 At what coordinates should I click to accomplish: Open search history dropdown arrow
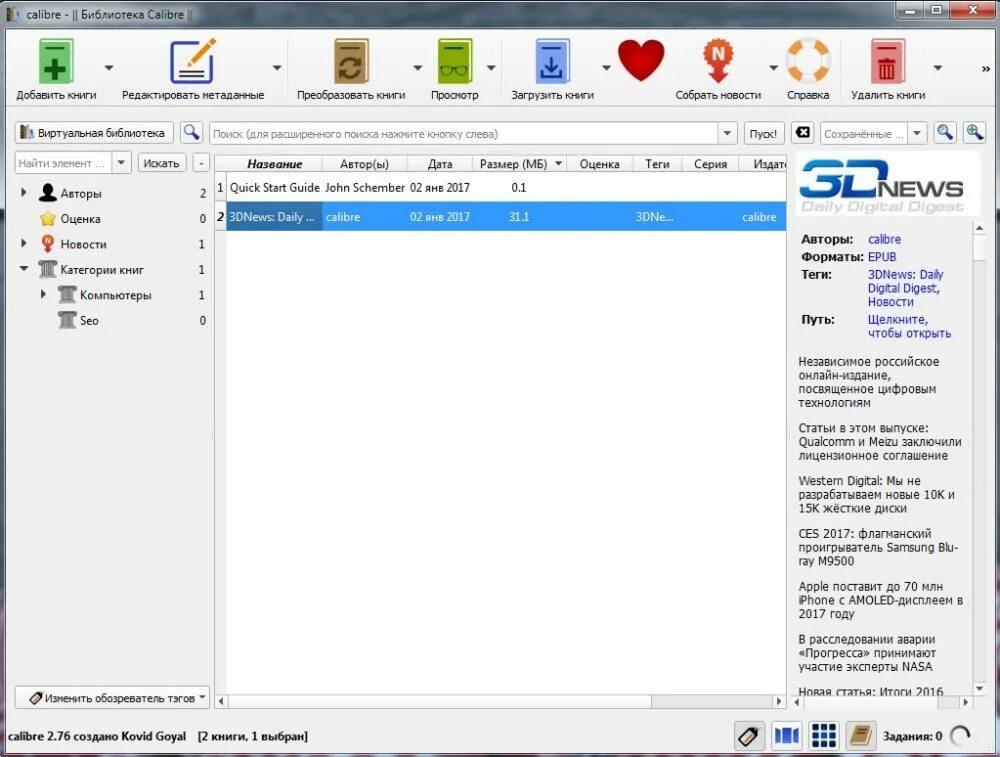pos(727,133)
